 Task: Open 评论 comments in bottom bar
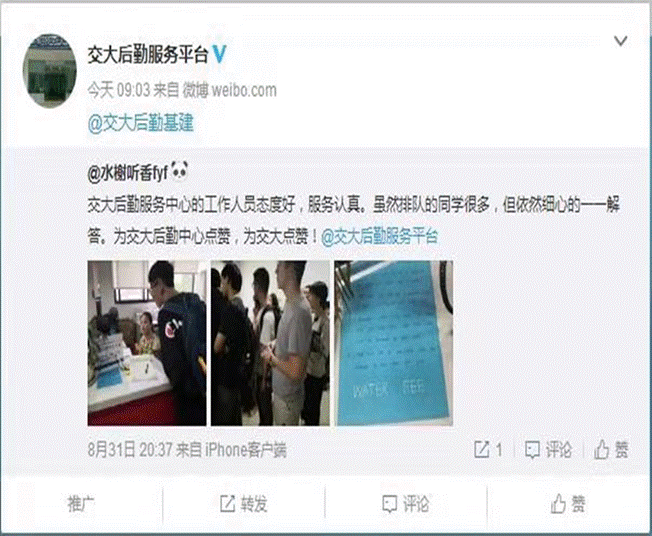(405, 504)
